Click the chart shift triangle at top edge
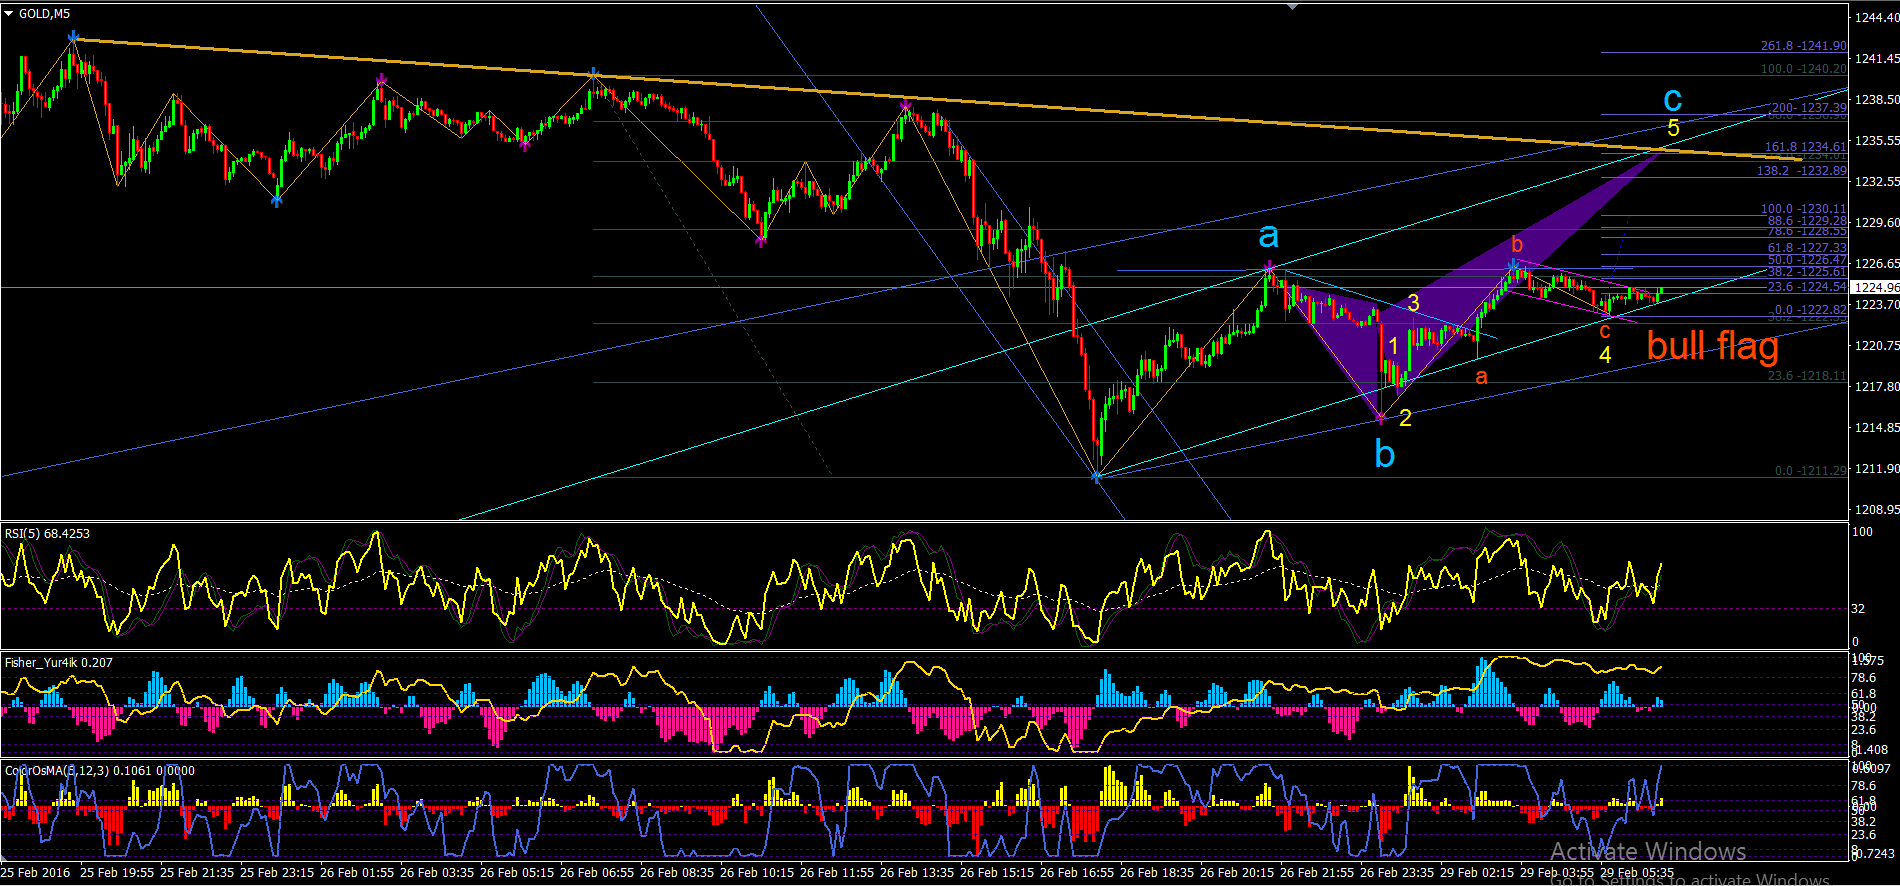 tap(1293, 7)
